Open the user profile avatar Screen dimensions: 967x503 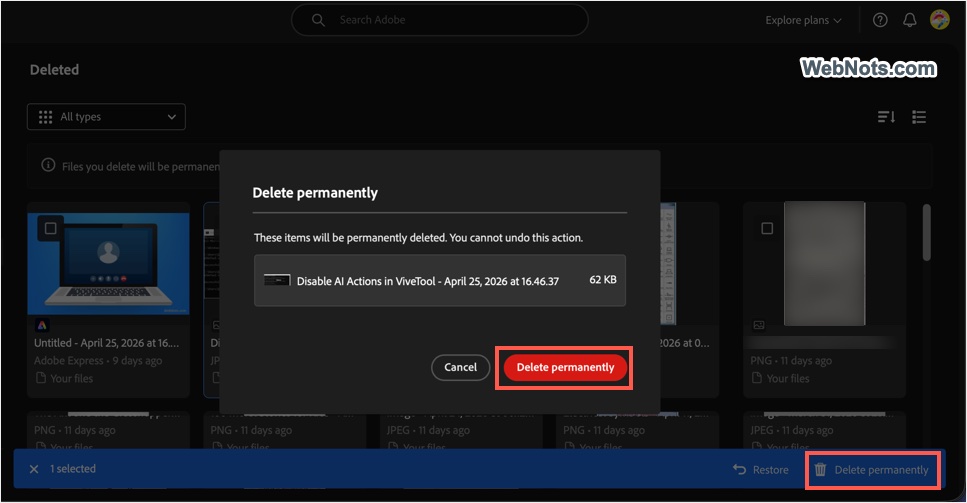pyautogui.click(x=940, y=20)
